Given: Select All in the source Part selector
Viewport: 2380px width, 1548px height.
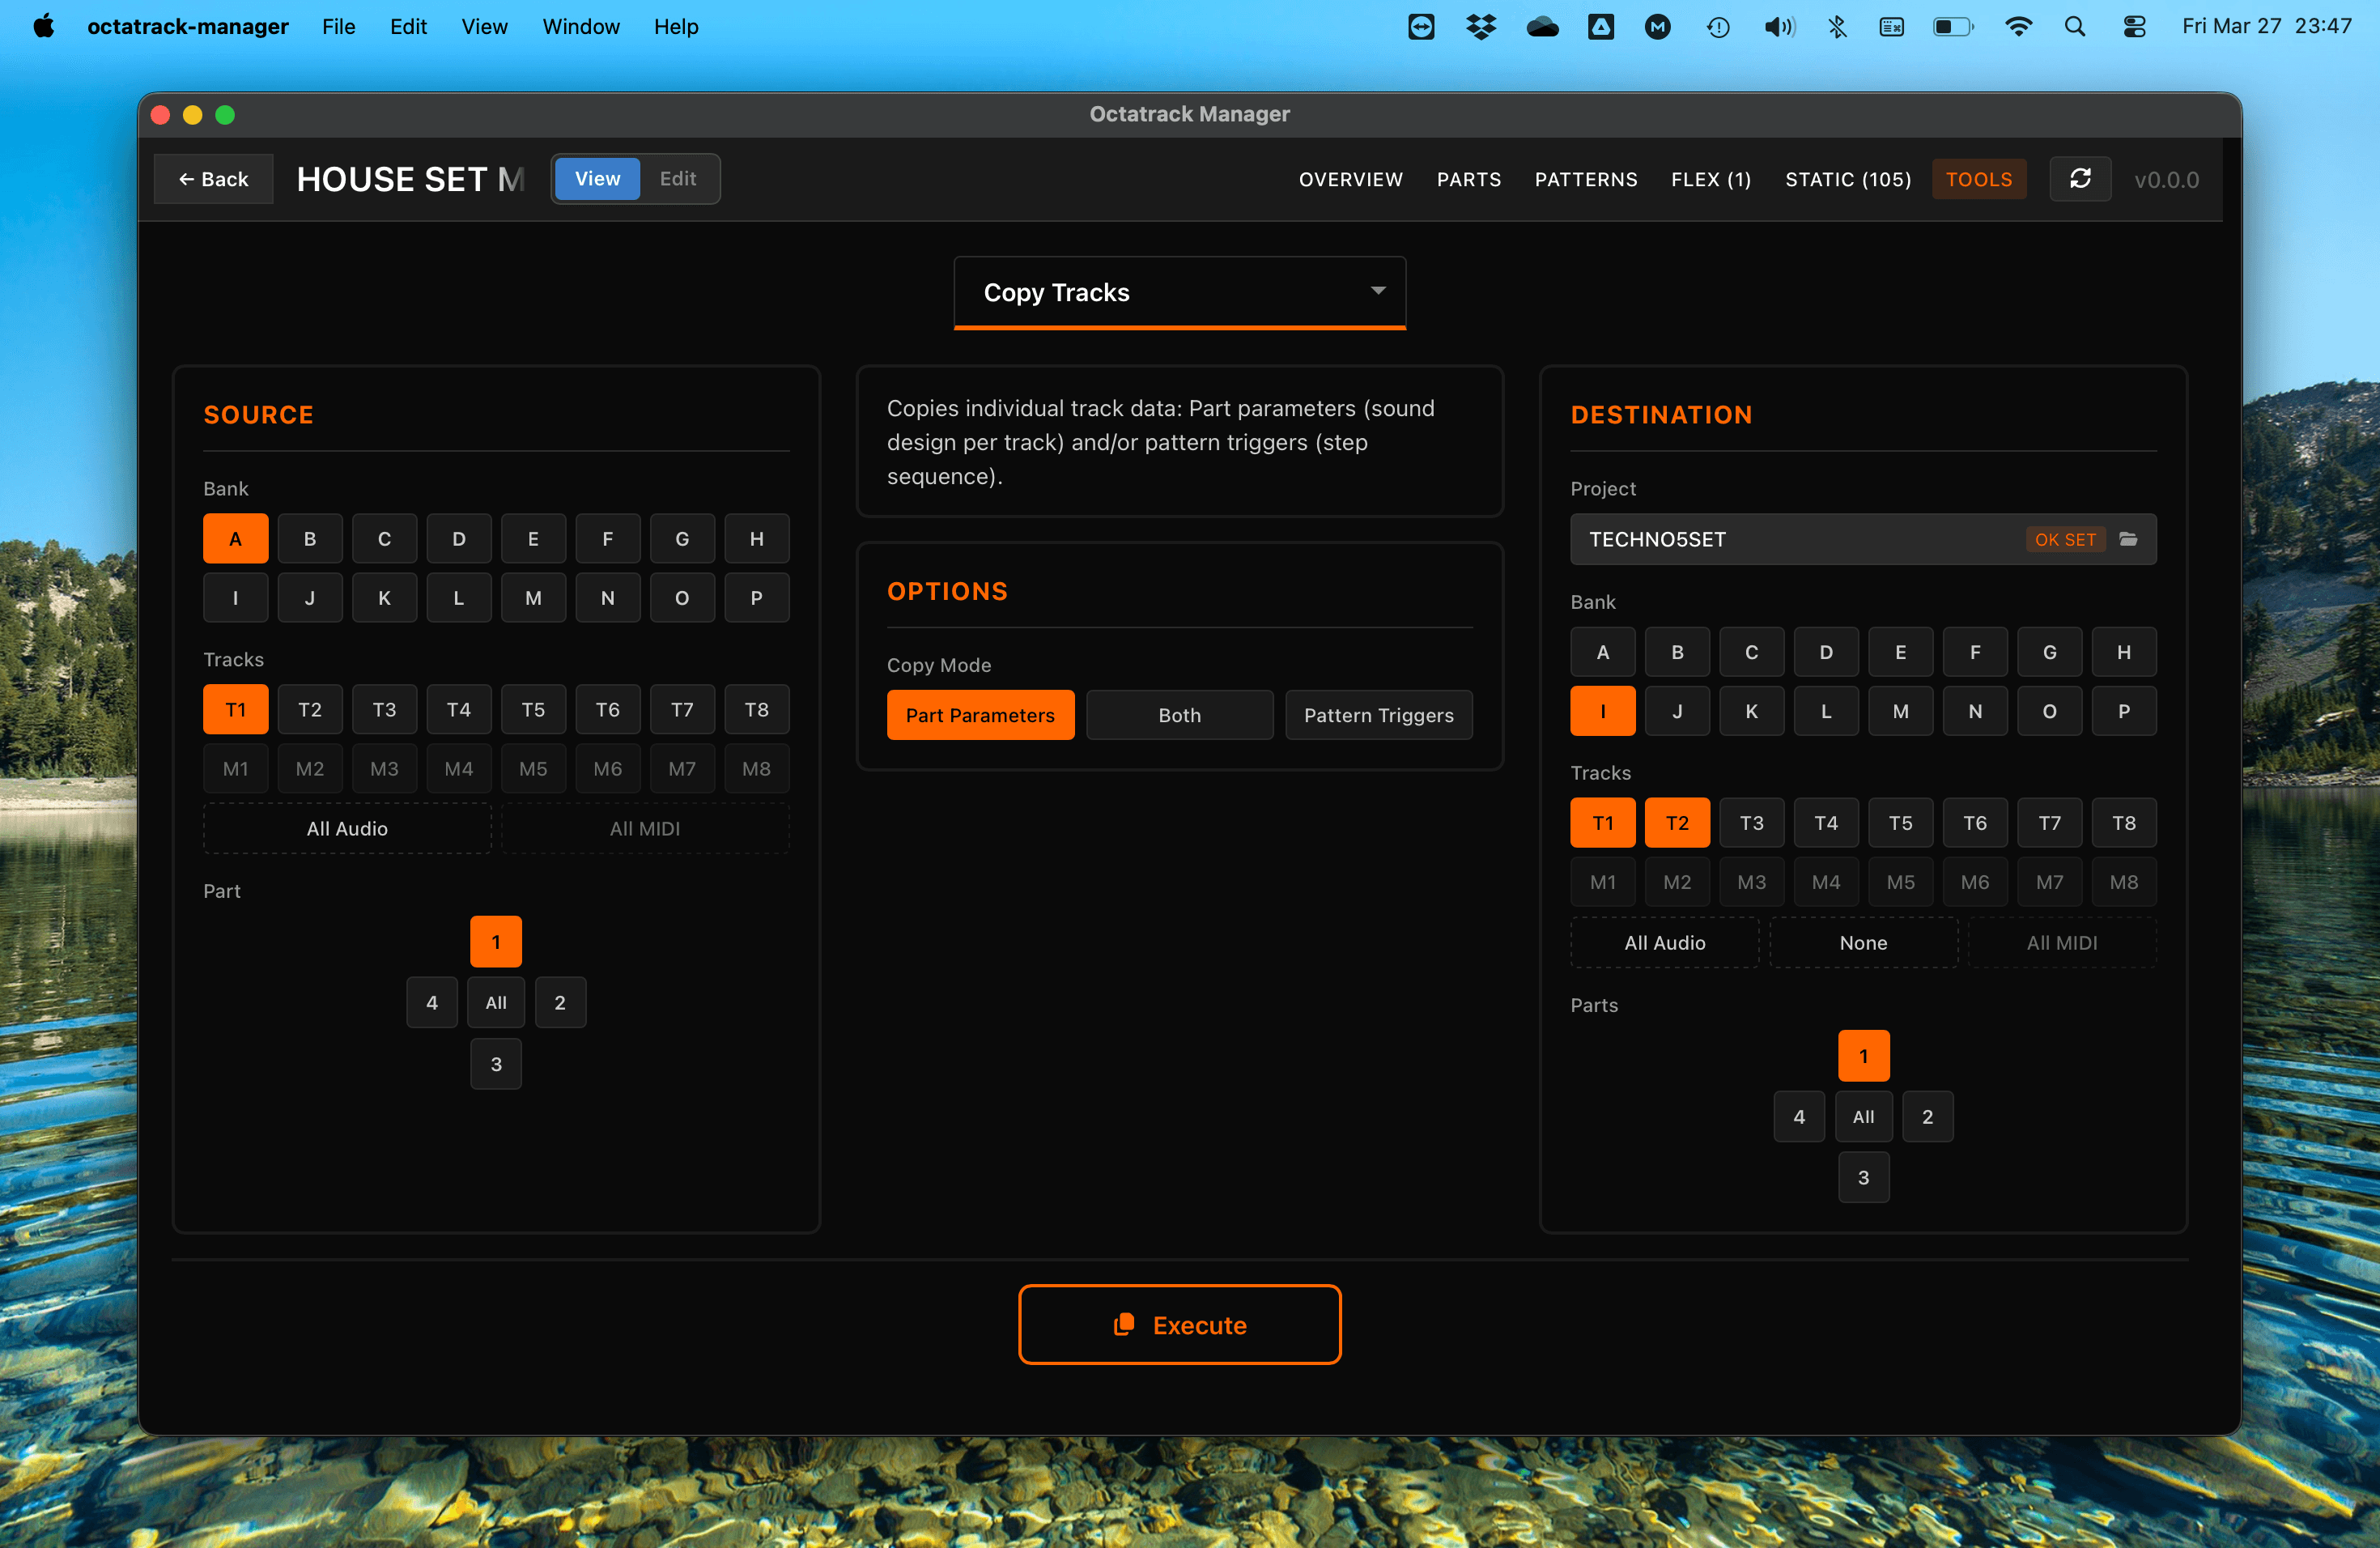Looking at the screenshot, I should (496, 1002).
